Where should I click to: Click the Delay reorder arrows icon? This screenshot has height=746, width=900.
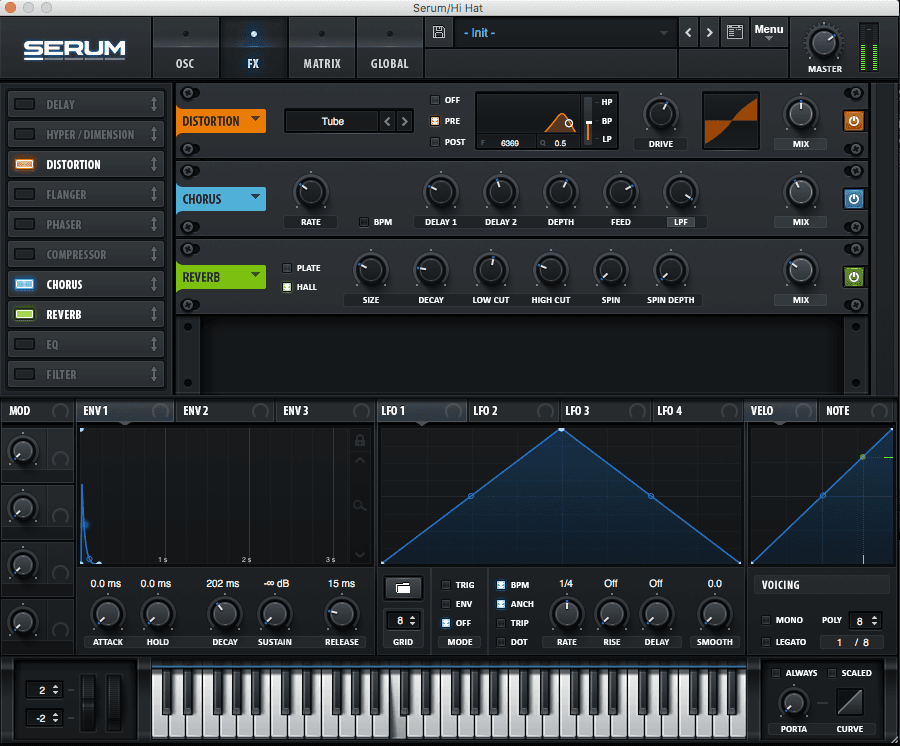click(154, 104)
